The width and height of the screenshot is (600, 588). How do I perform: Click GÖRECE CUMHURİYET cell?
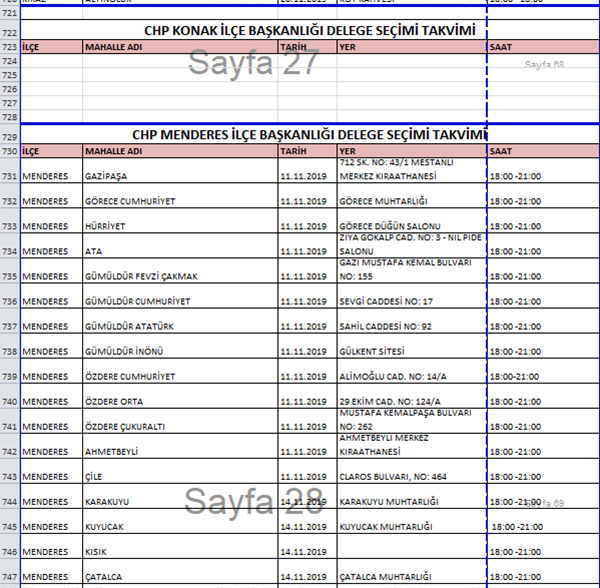point(180,195)
